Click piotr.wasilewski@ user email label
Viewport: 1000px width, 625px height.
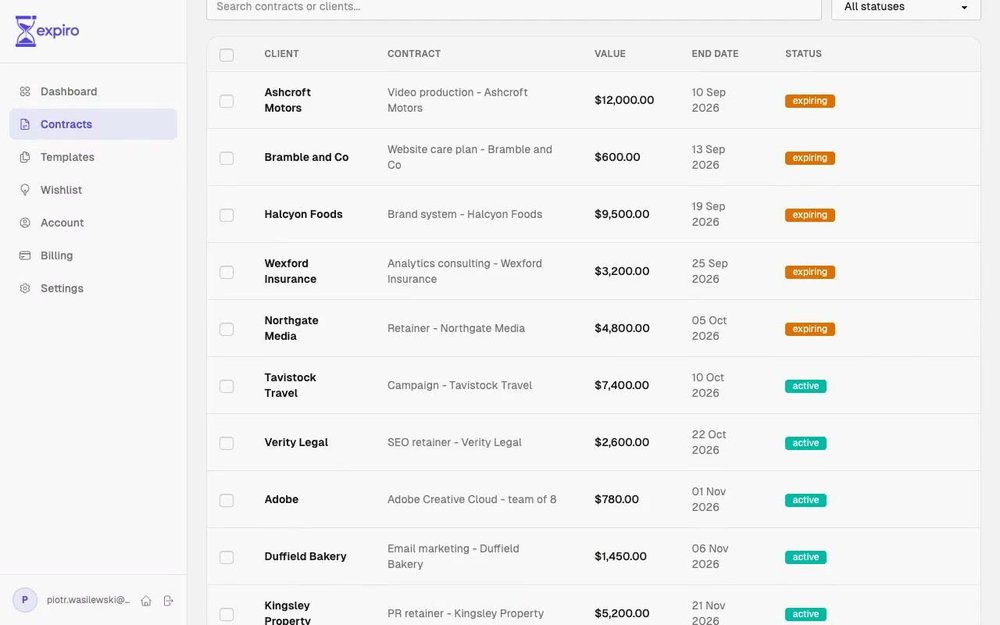(88, 600)
